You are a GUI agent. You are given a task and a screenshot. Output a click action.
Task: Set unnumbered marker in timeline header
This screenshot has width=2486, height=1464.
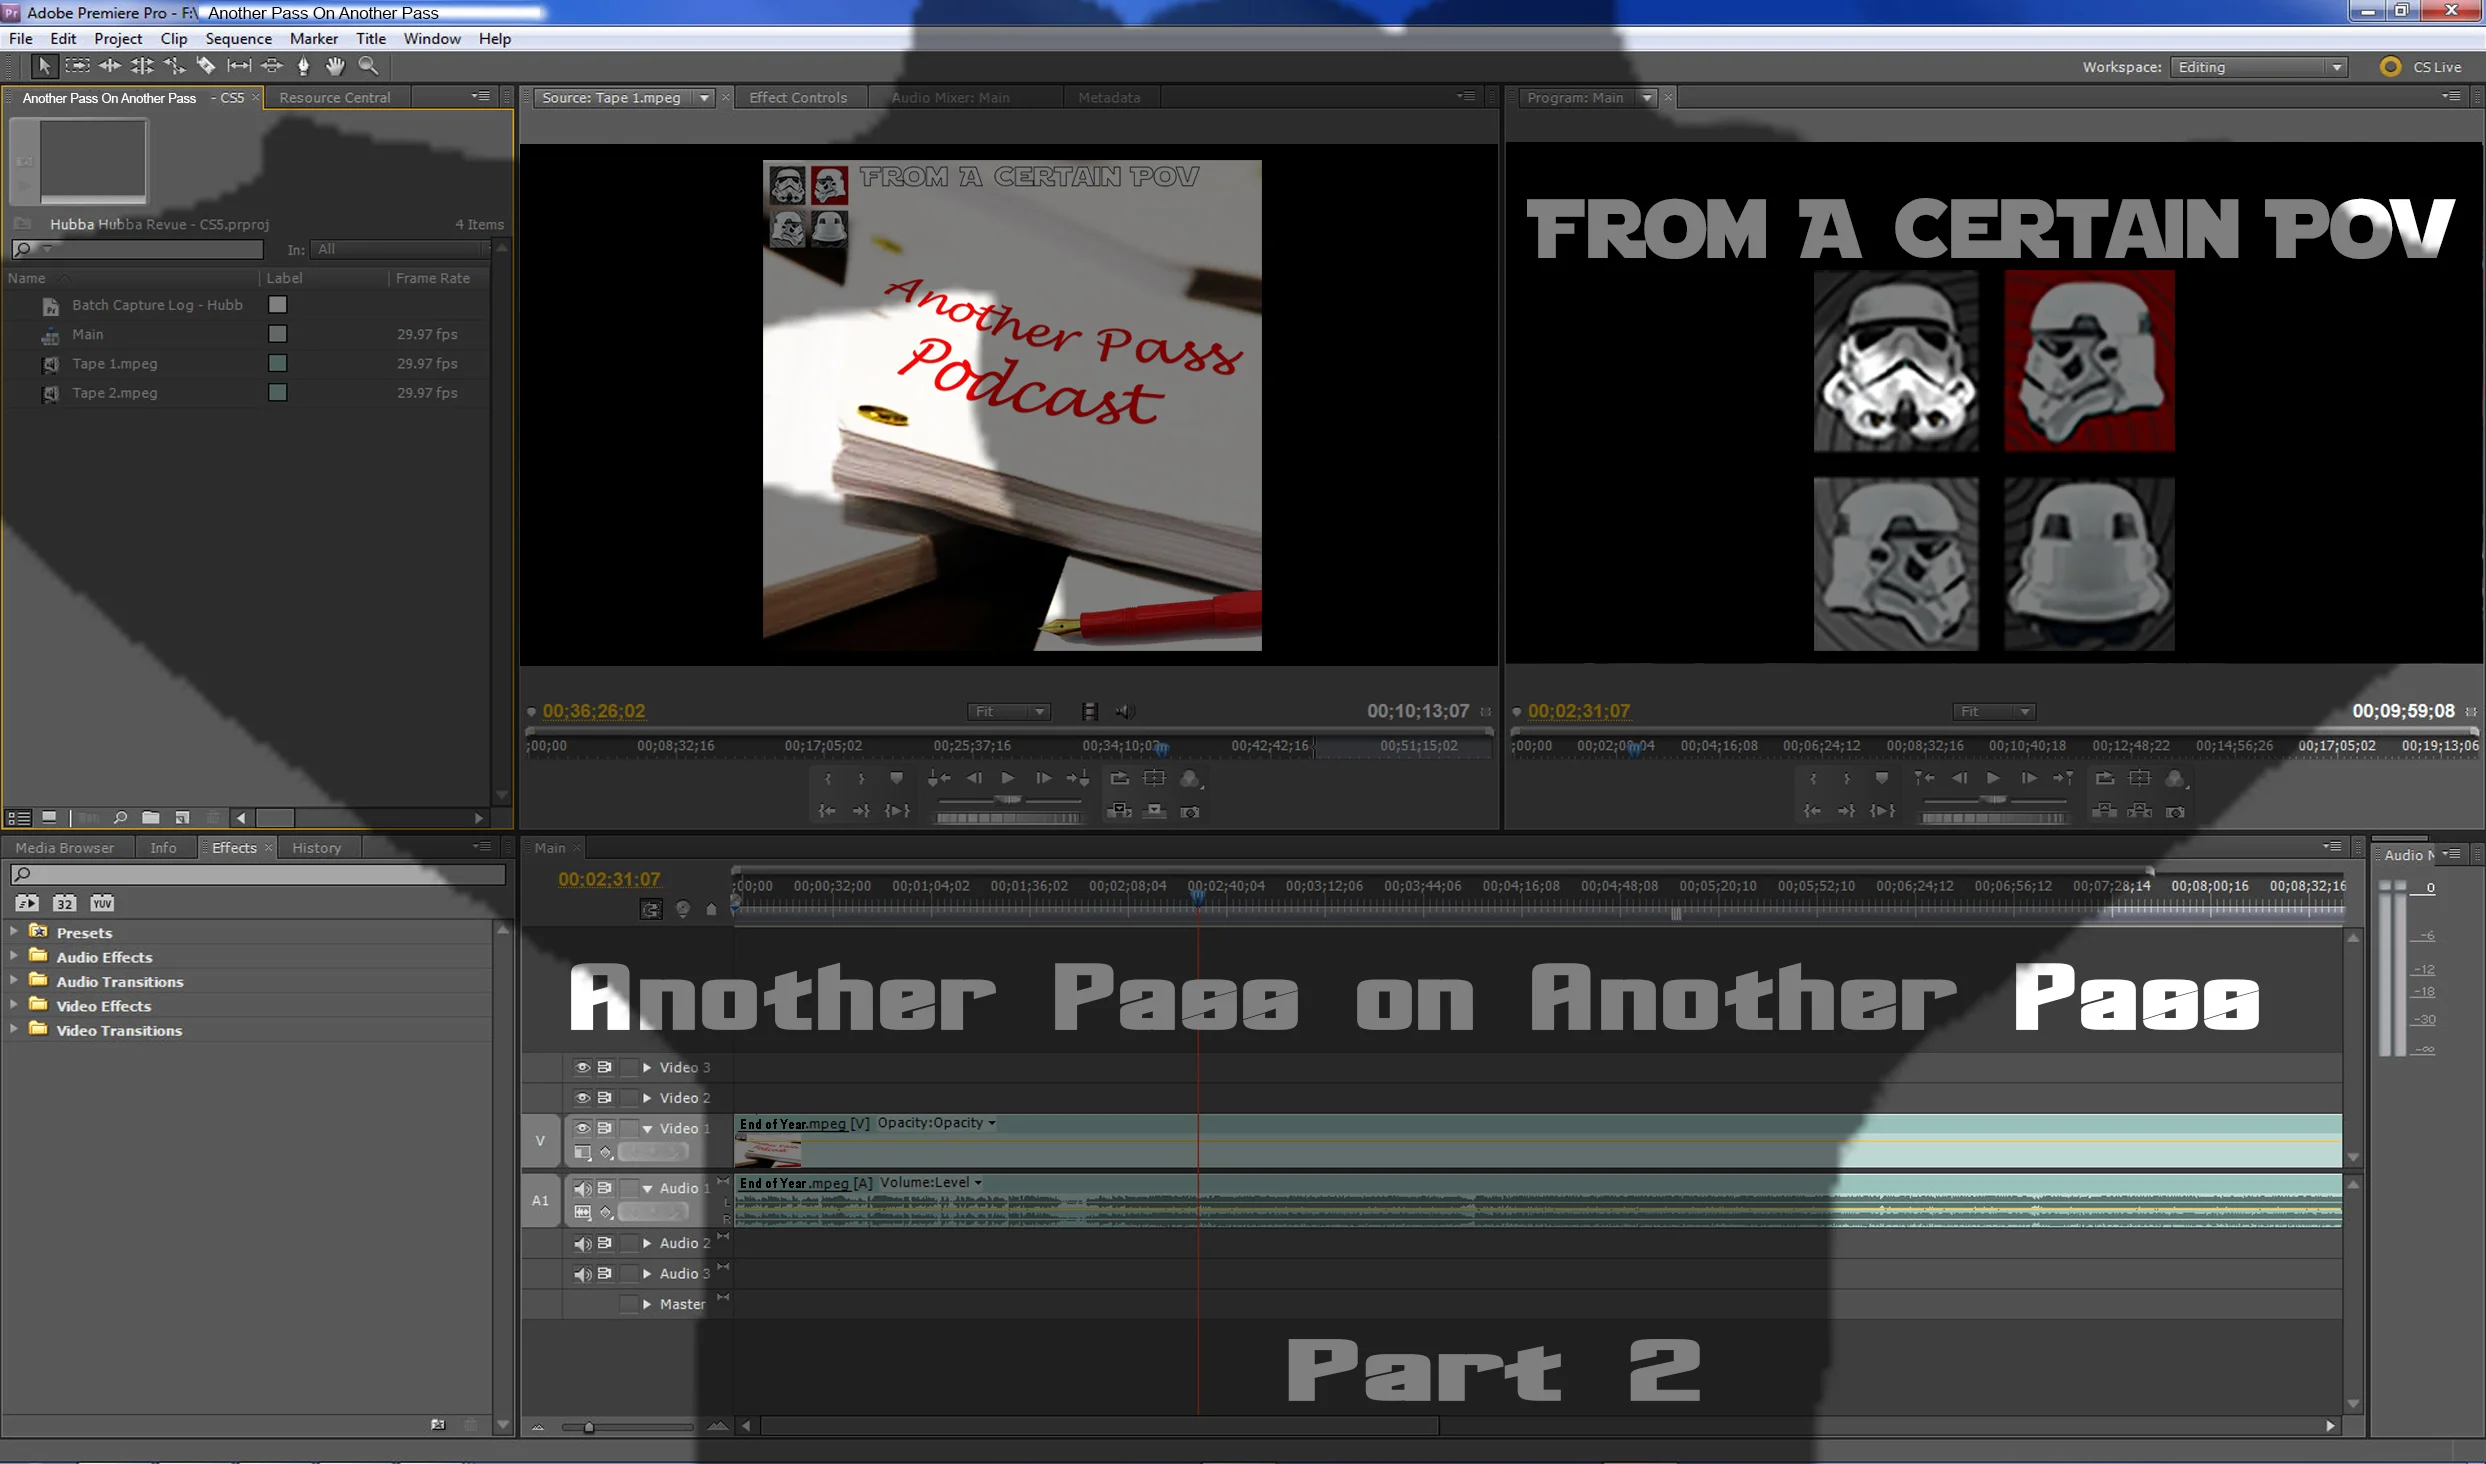pos(711,909)
